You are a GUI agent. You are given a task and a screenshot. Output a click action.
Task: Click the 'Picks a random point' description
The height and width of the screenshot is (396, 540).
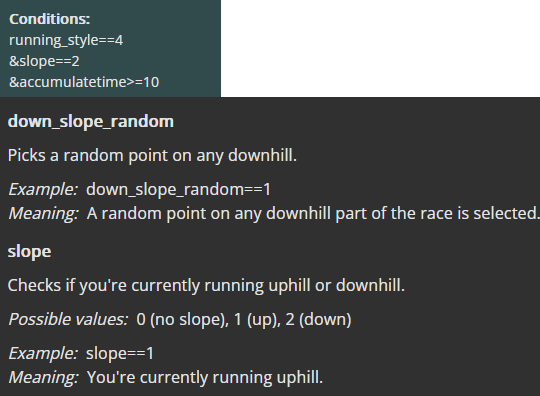[x=152, y=156]
